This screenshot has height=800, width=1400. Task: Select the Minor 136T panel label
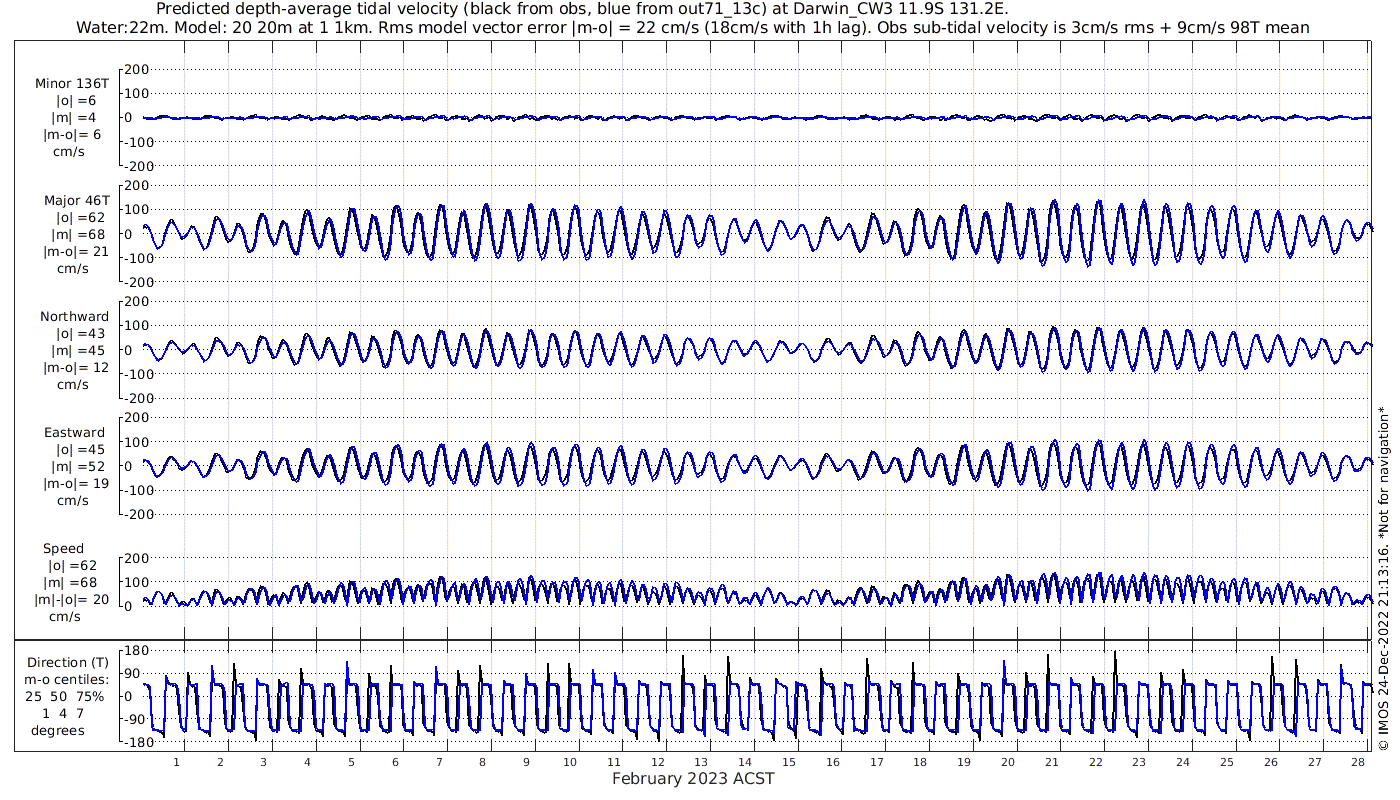point(72,84)
